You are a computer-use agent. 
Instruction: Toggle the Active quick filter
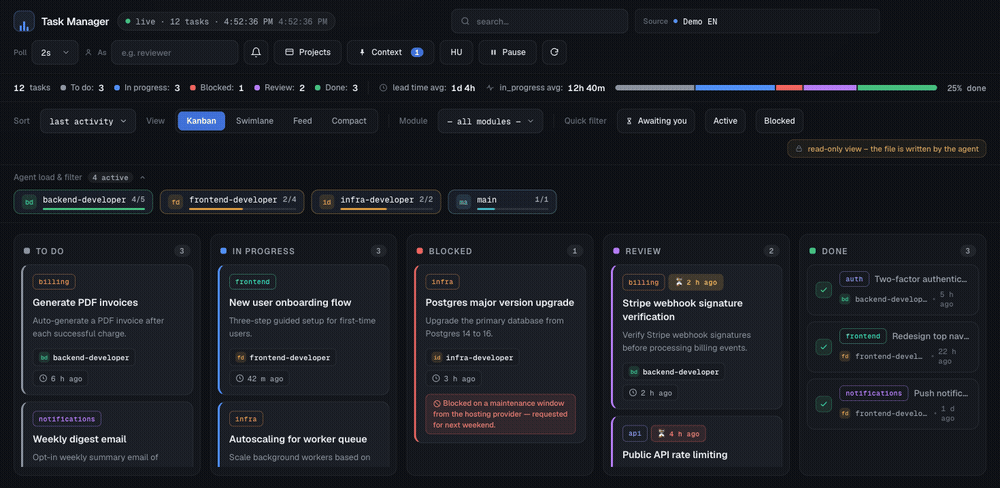tap(725, 121)
